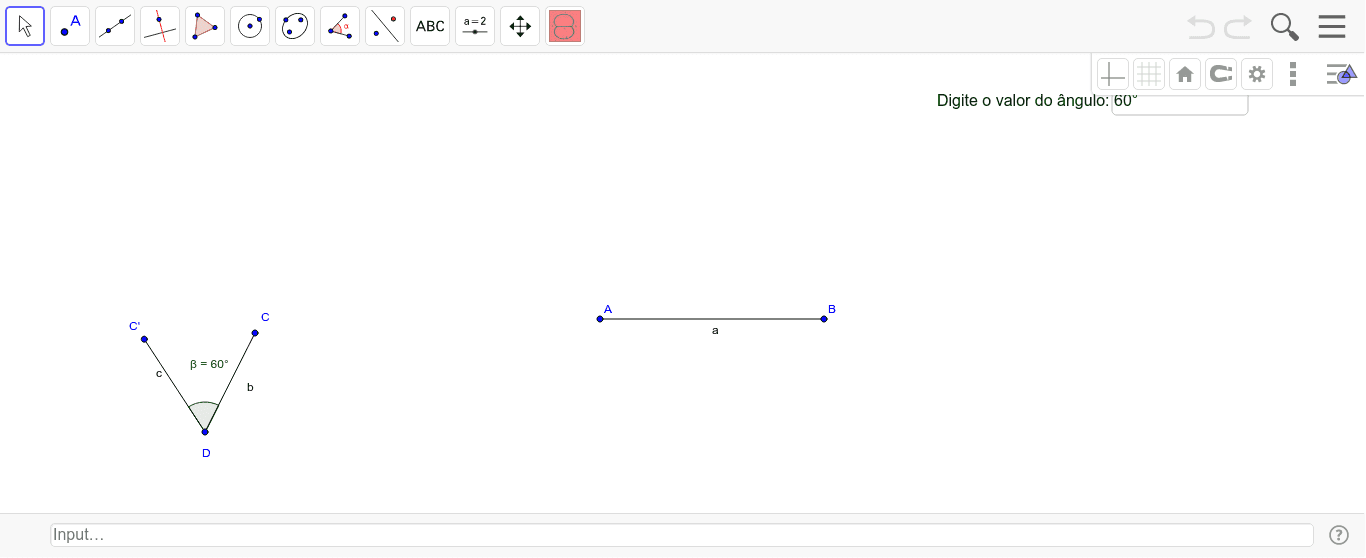Open the search magnifier
This screenshot has width=1366, height=558.
[x=1284, y=27]
